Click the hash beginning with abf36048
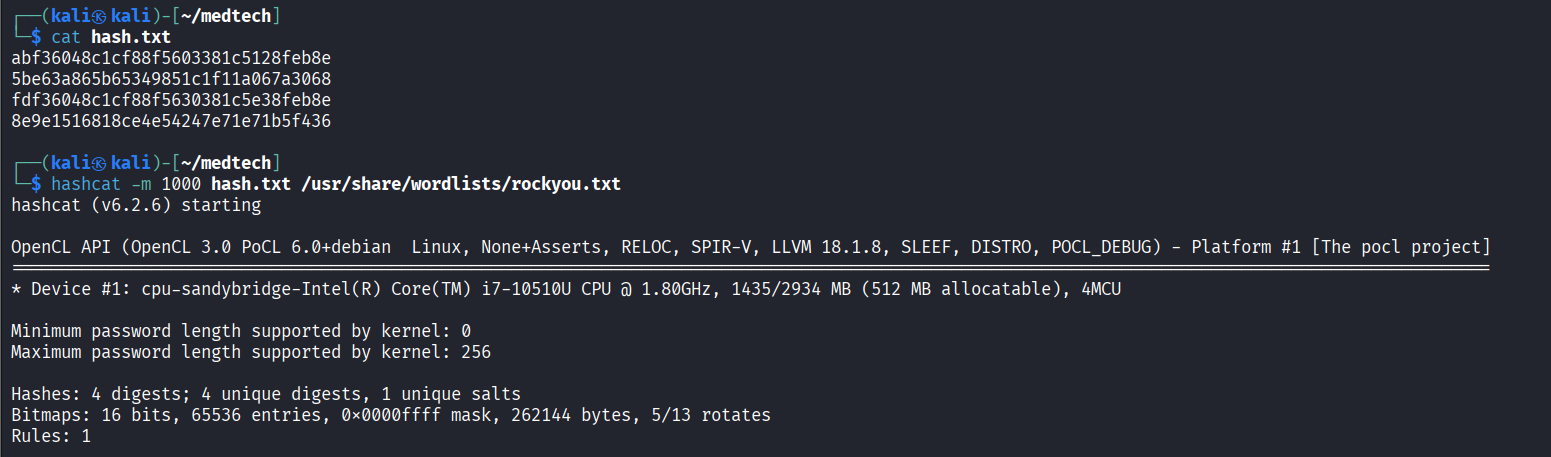Image resolution: width=1551 pixels, height=457 pixels. pyautogui.click(x=171, y=58)
